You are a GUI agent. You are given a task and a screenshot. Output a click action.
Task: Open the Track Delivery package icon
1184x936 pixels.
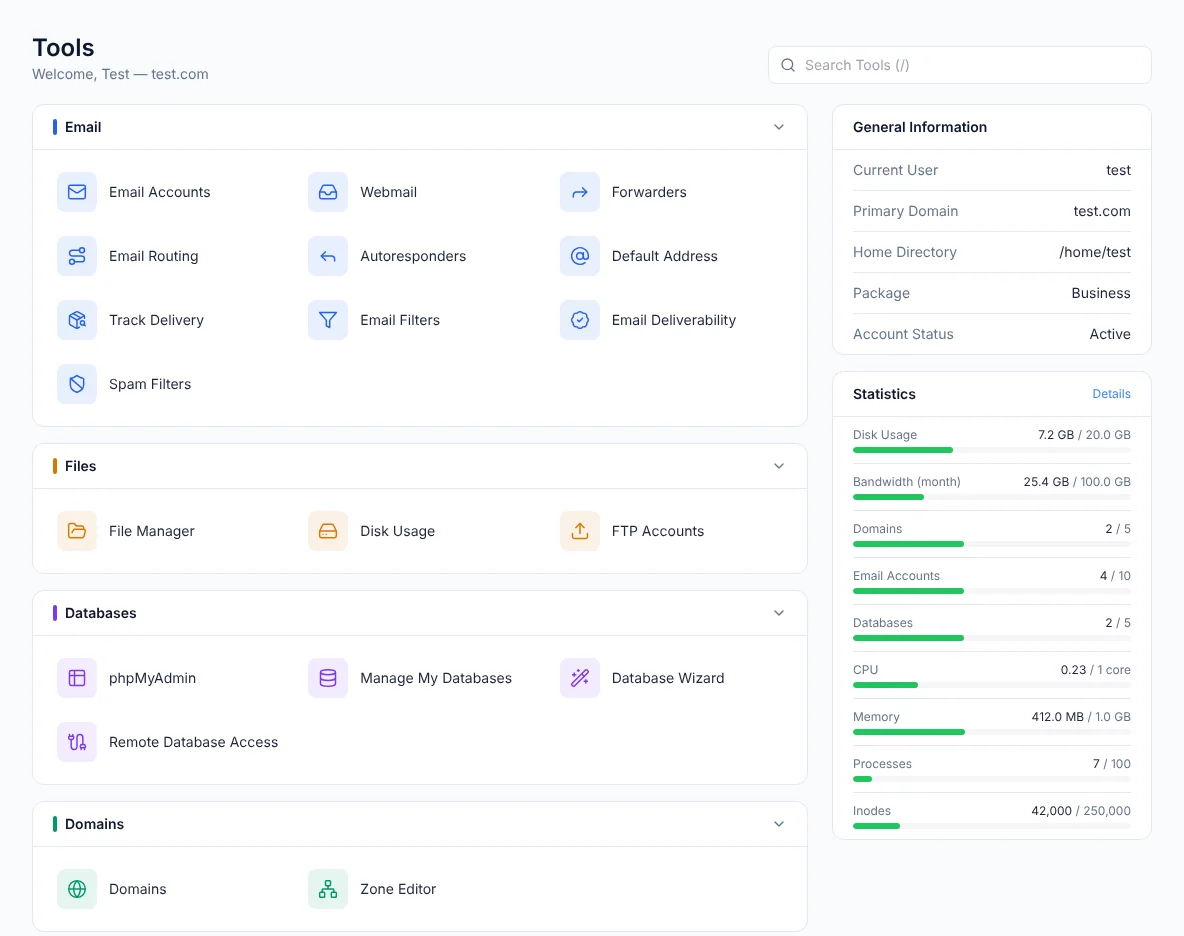point(77,320)
